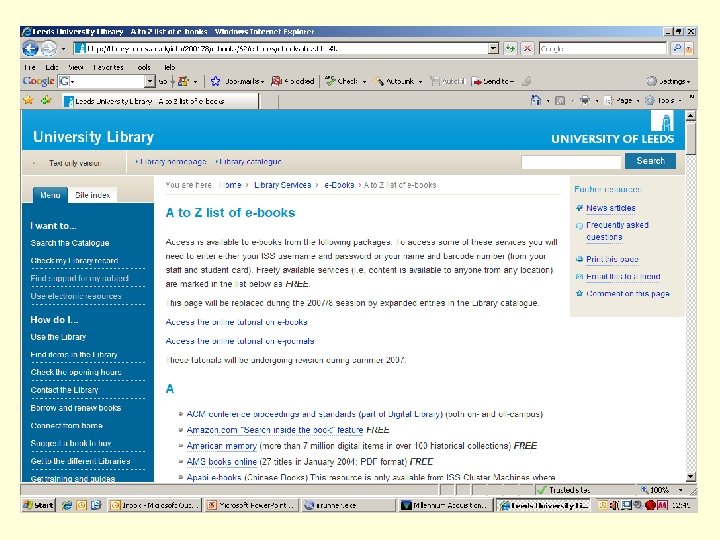Click the Google search box in IE toolbar
This screenshot has height=540, width=720.
[x=602, y=49]
